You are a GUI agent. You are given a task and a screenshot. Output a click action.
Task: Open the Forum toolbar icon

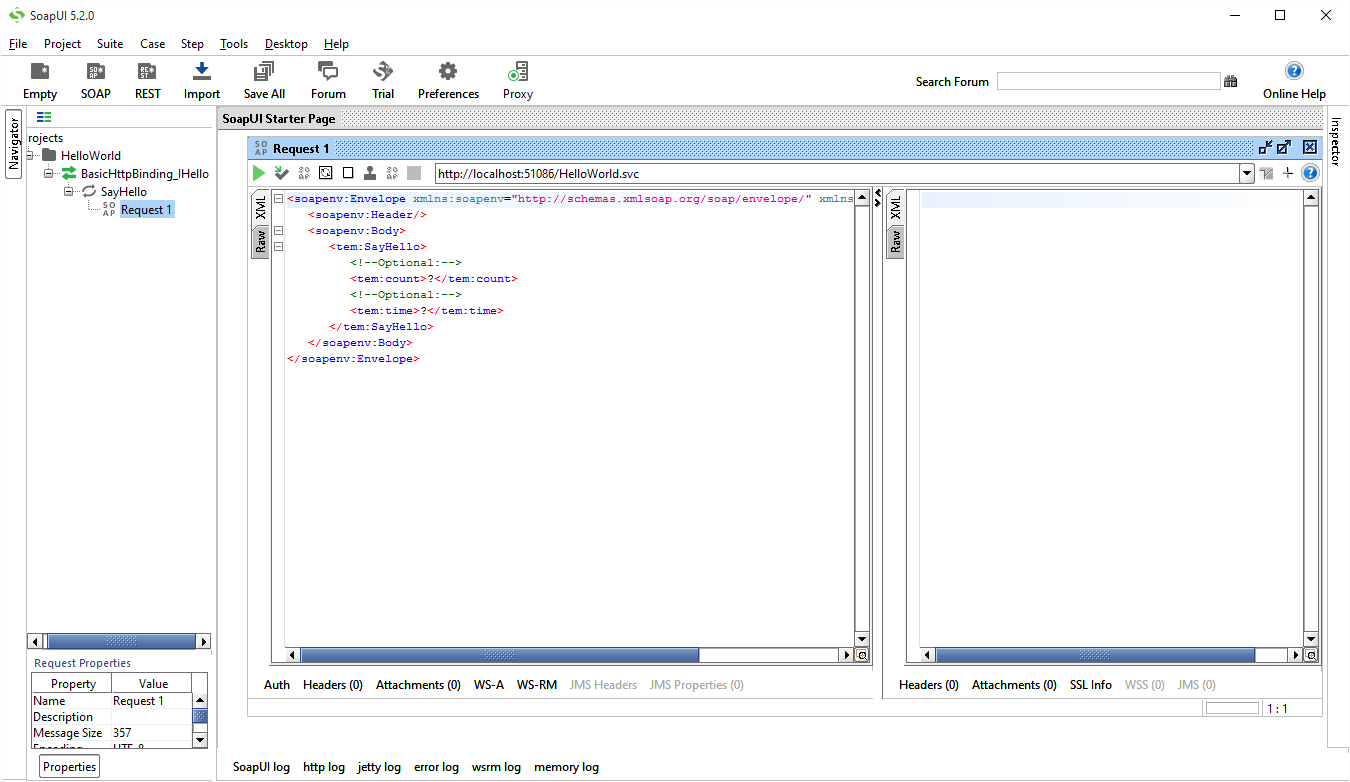(x=328, y=80)
